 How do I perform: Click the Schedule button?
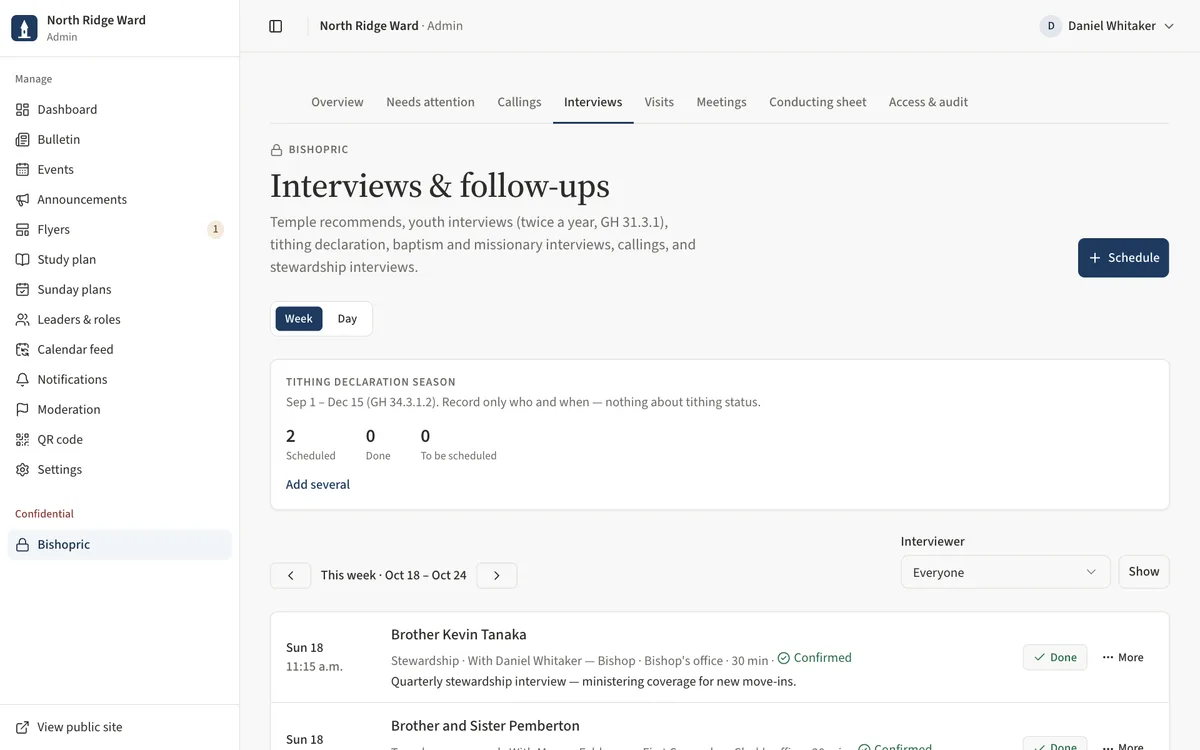point(1123,258)
